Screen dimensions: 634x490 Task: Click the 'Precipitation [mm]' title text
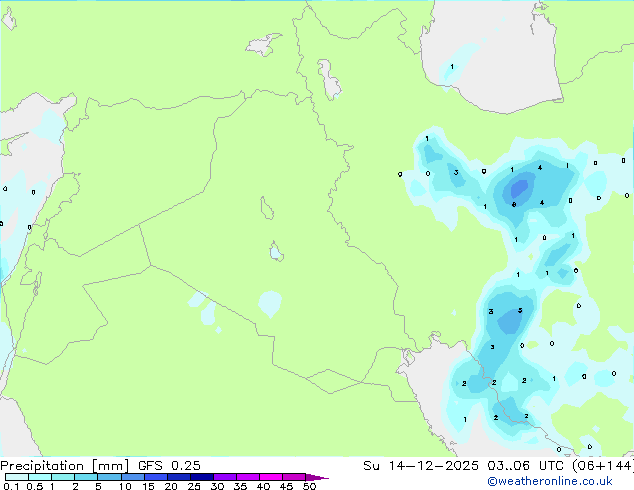coord(65,466)
